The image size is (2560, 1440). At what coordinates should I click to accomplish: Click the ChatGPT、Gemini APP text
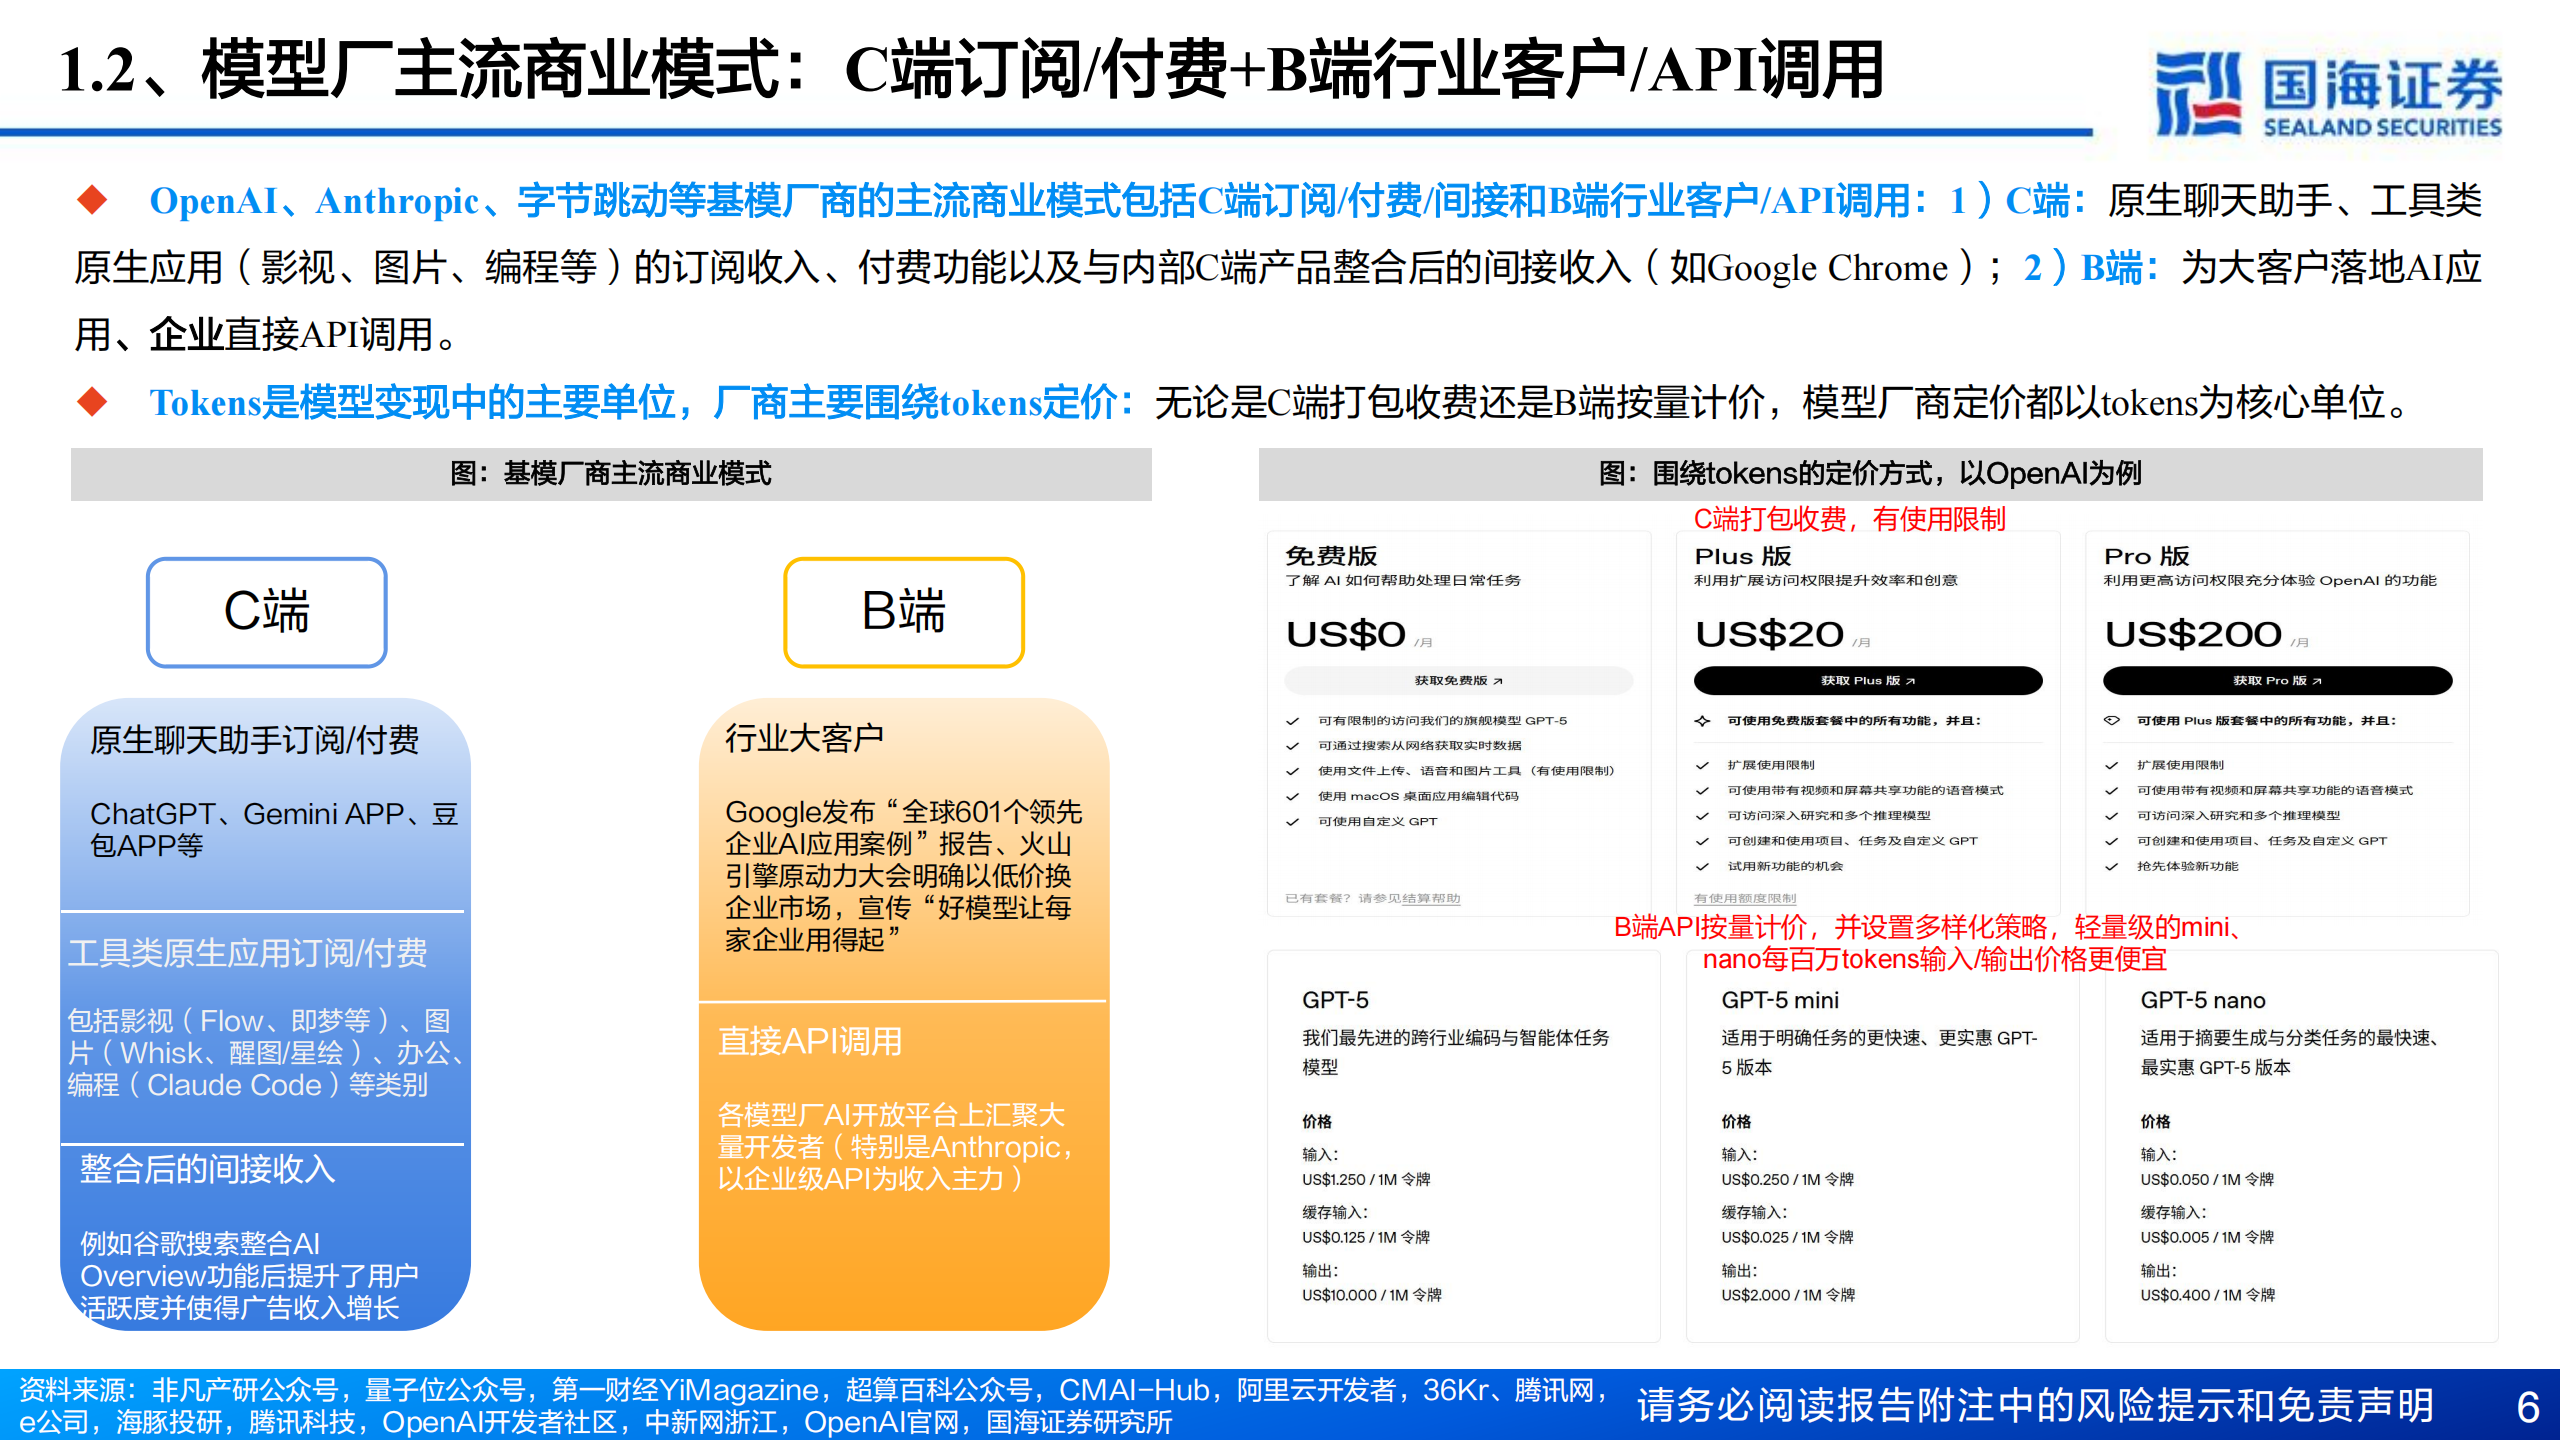(273, 829)
